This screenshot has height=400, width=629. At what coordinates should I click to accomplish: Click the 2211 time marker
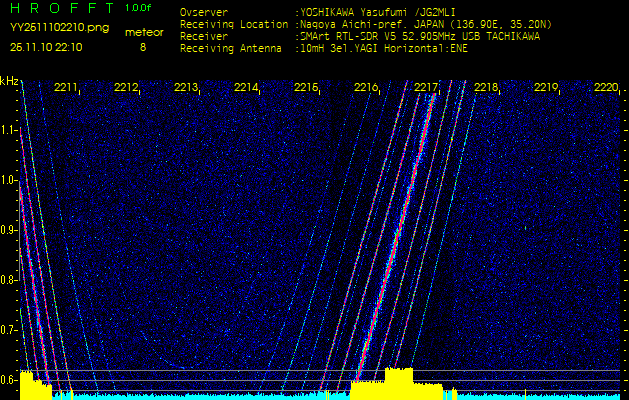[x=66, y=88]
